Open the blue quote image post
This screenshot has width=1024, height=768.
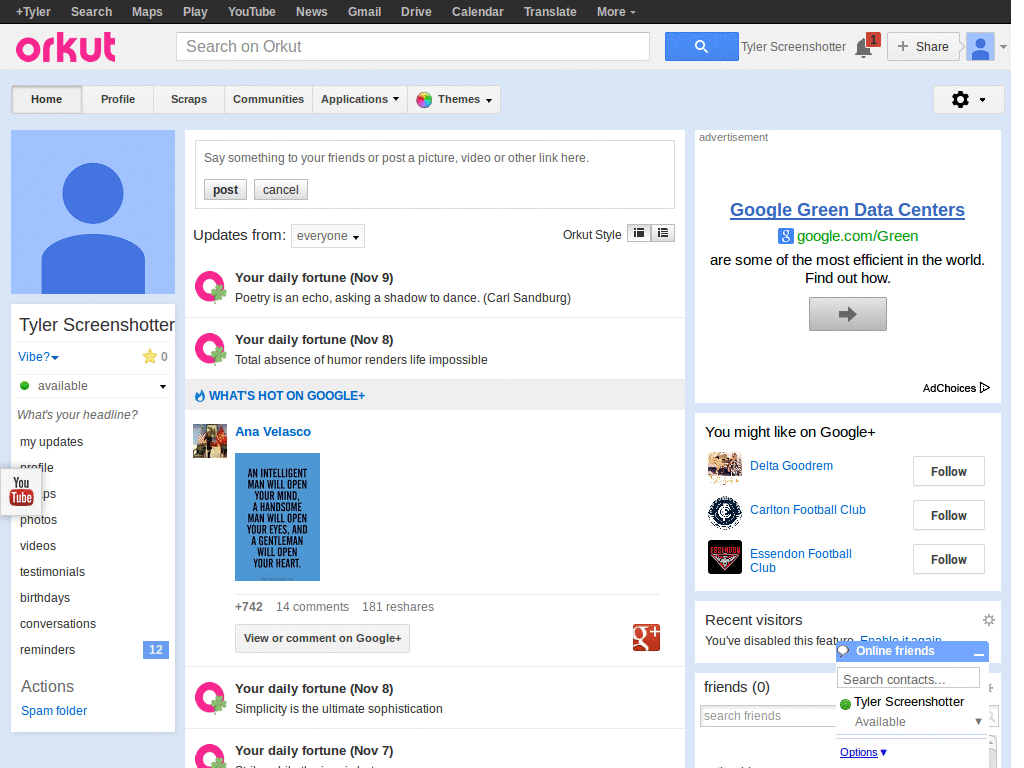point(278,517)
